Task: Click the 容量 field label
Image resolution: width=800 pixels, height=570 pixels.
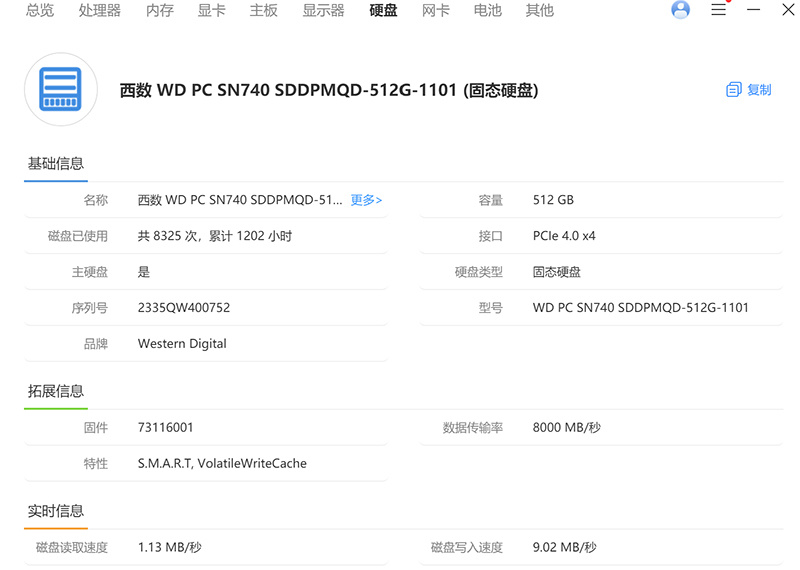Action: pyautogui.click(x=490, y=200)
